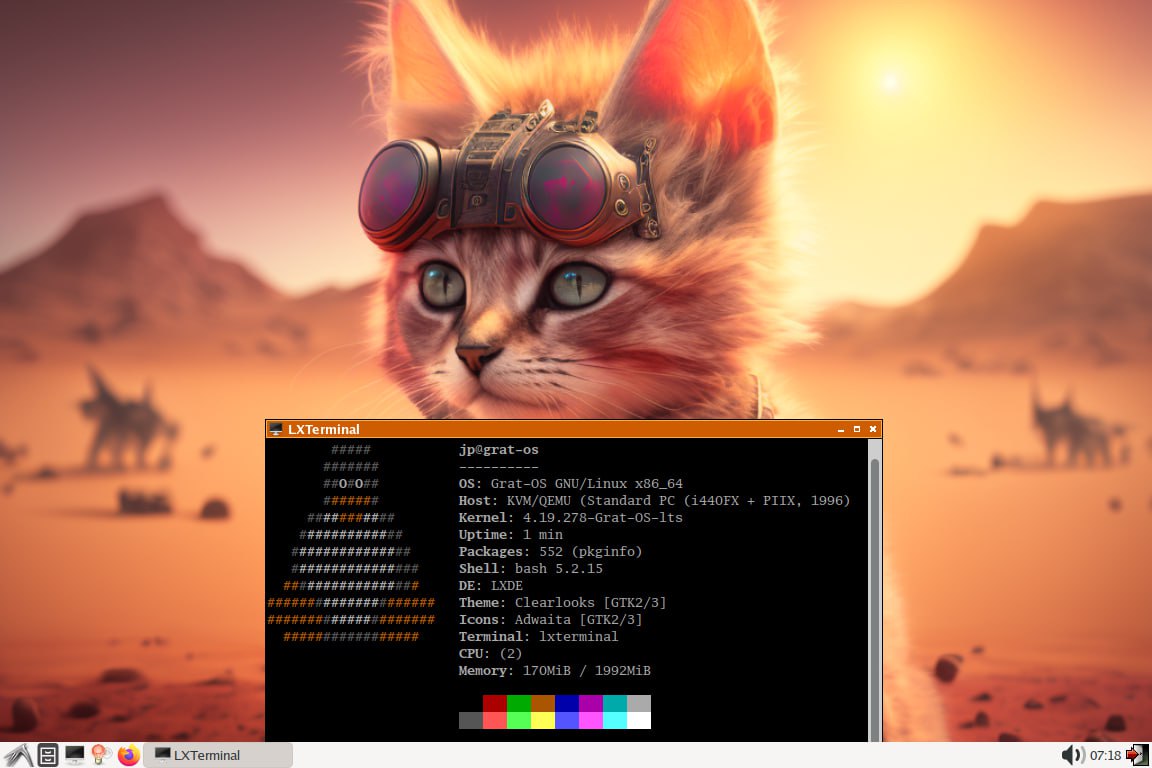Open the volume control speaker icon

[x=1072, y=755]
